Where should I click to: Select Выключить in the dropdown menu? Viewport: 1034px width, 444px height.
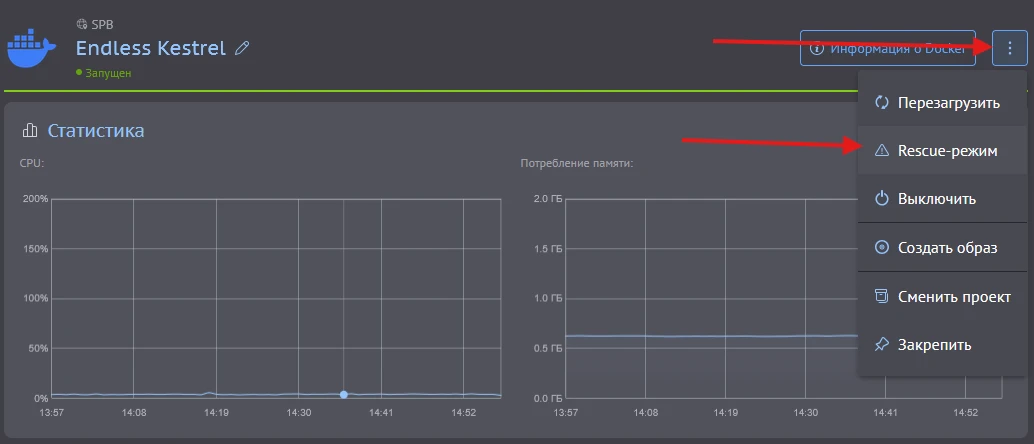click(942, 199)
